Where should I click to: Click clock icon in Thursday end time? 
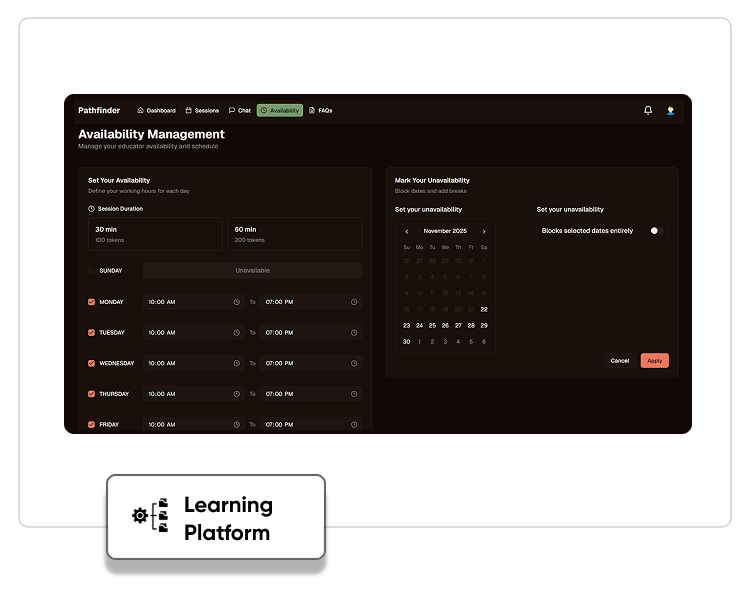point(354,394)
